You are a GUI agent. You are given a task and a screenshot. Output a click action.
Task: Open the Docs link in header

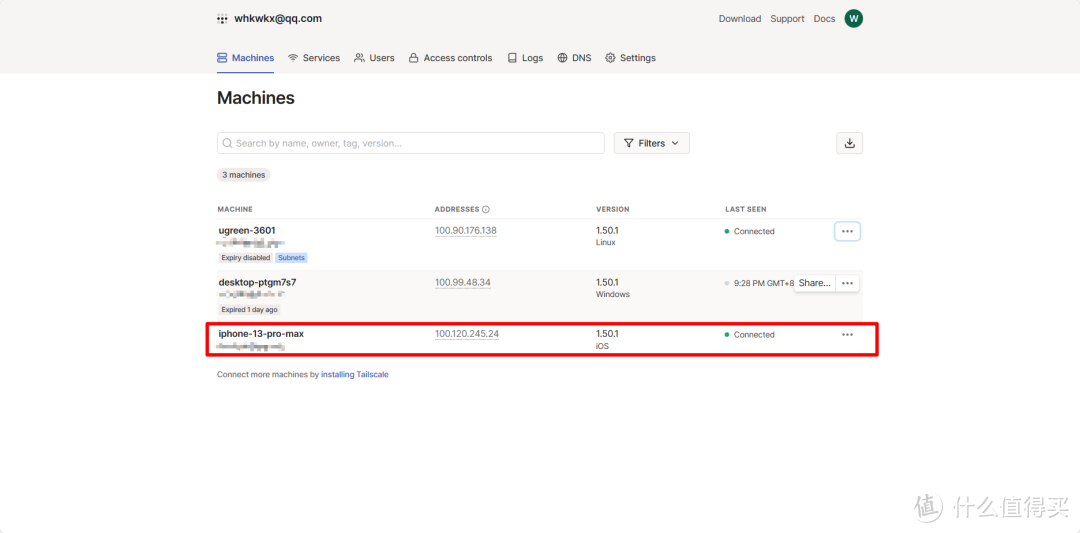click(x=824, y=19)
